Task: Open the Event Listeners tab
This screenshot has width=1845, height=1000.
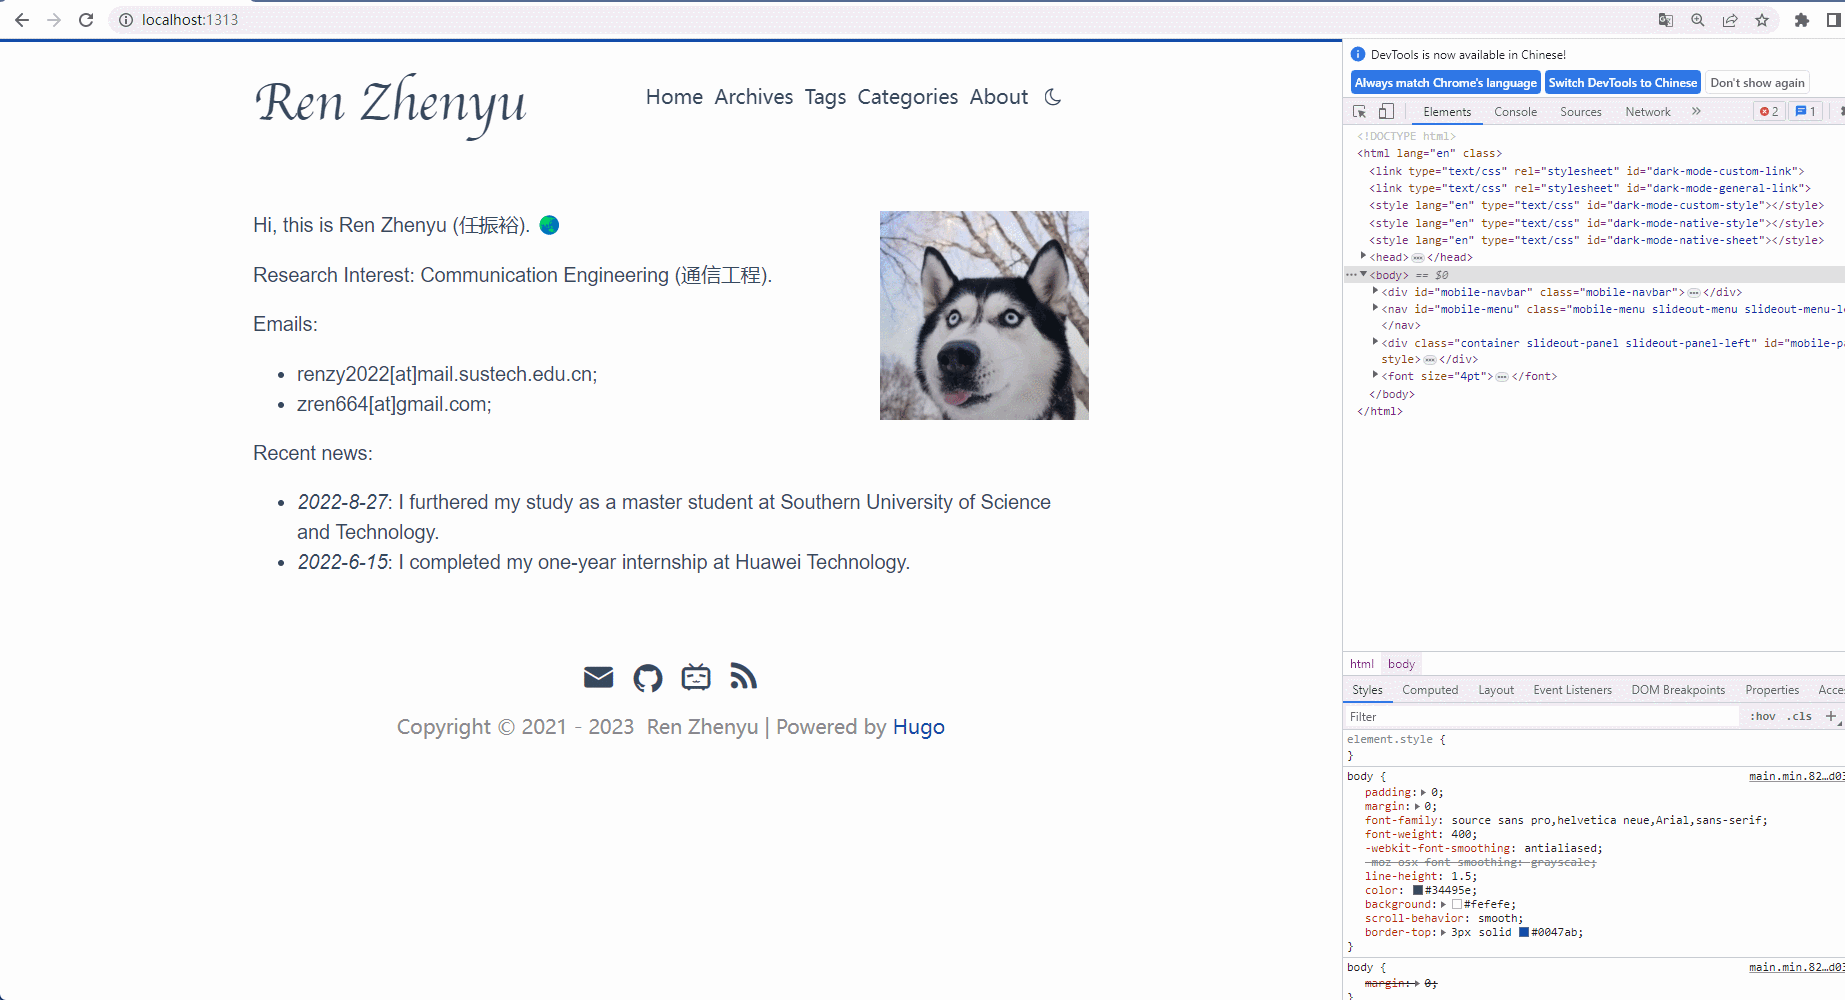Action: [1573, 690]
